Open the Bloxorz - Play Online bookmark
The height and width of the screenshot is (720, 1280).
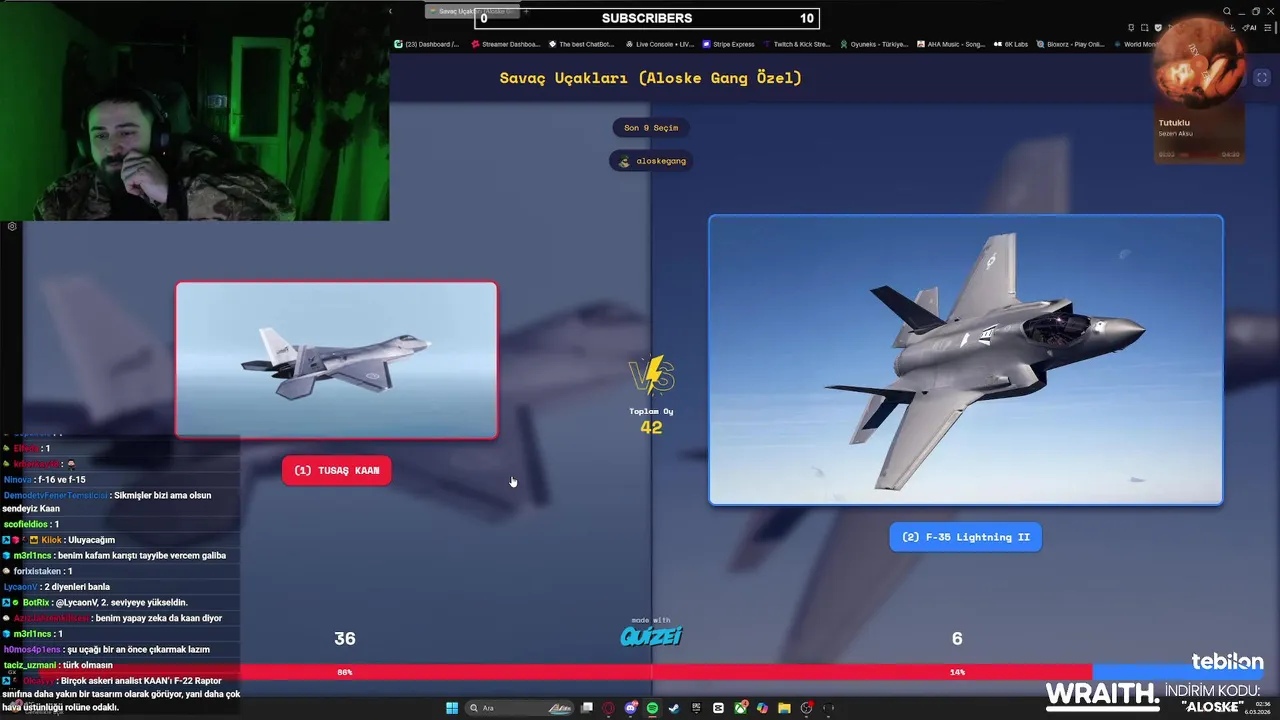pyautogui.click(x=1070, y=44)
